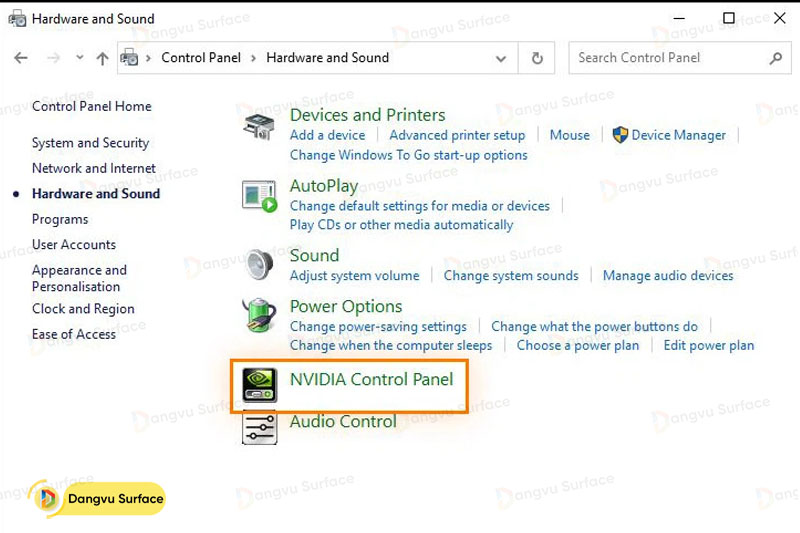
Task: Go to System and Security category
Action: click(90, 143)
